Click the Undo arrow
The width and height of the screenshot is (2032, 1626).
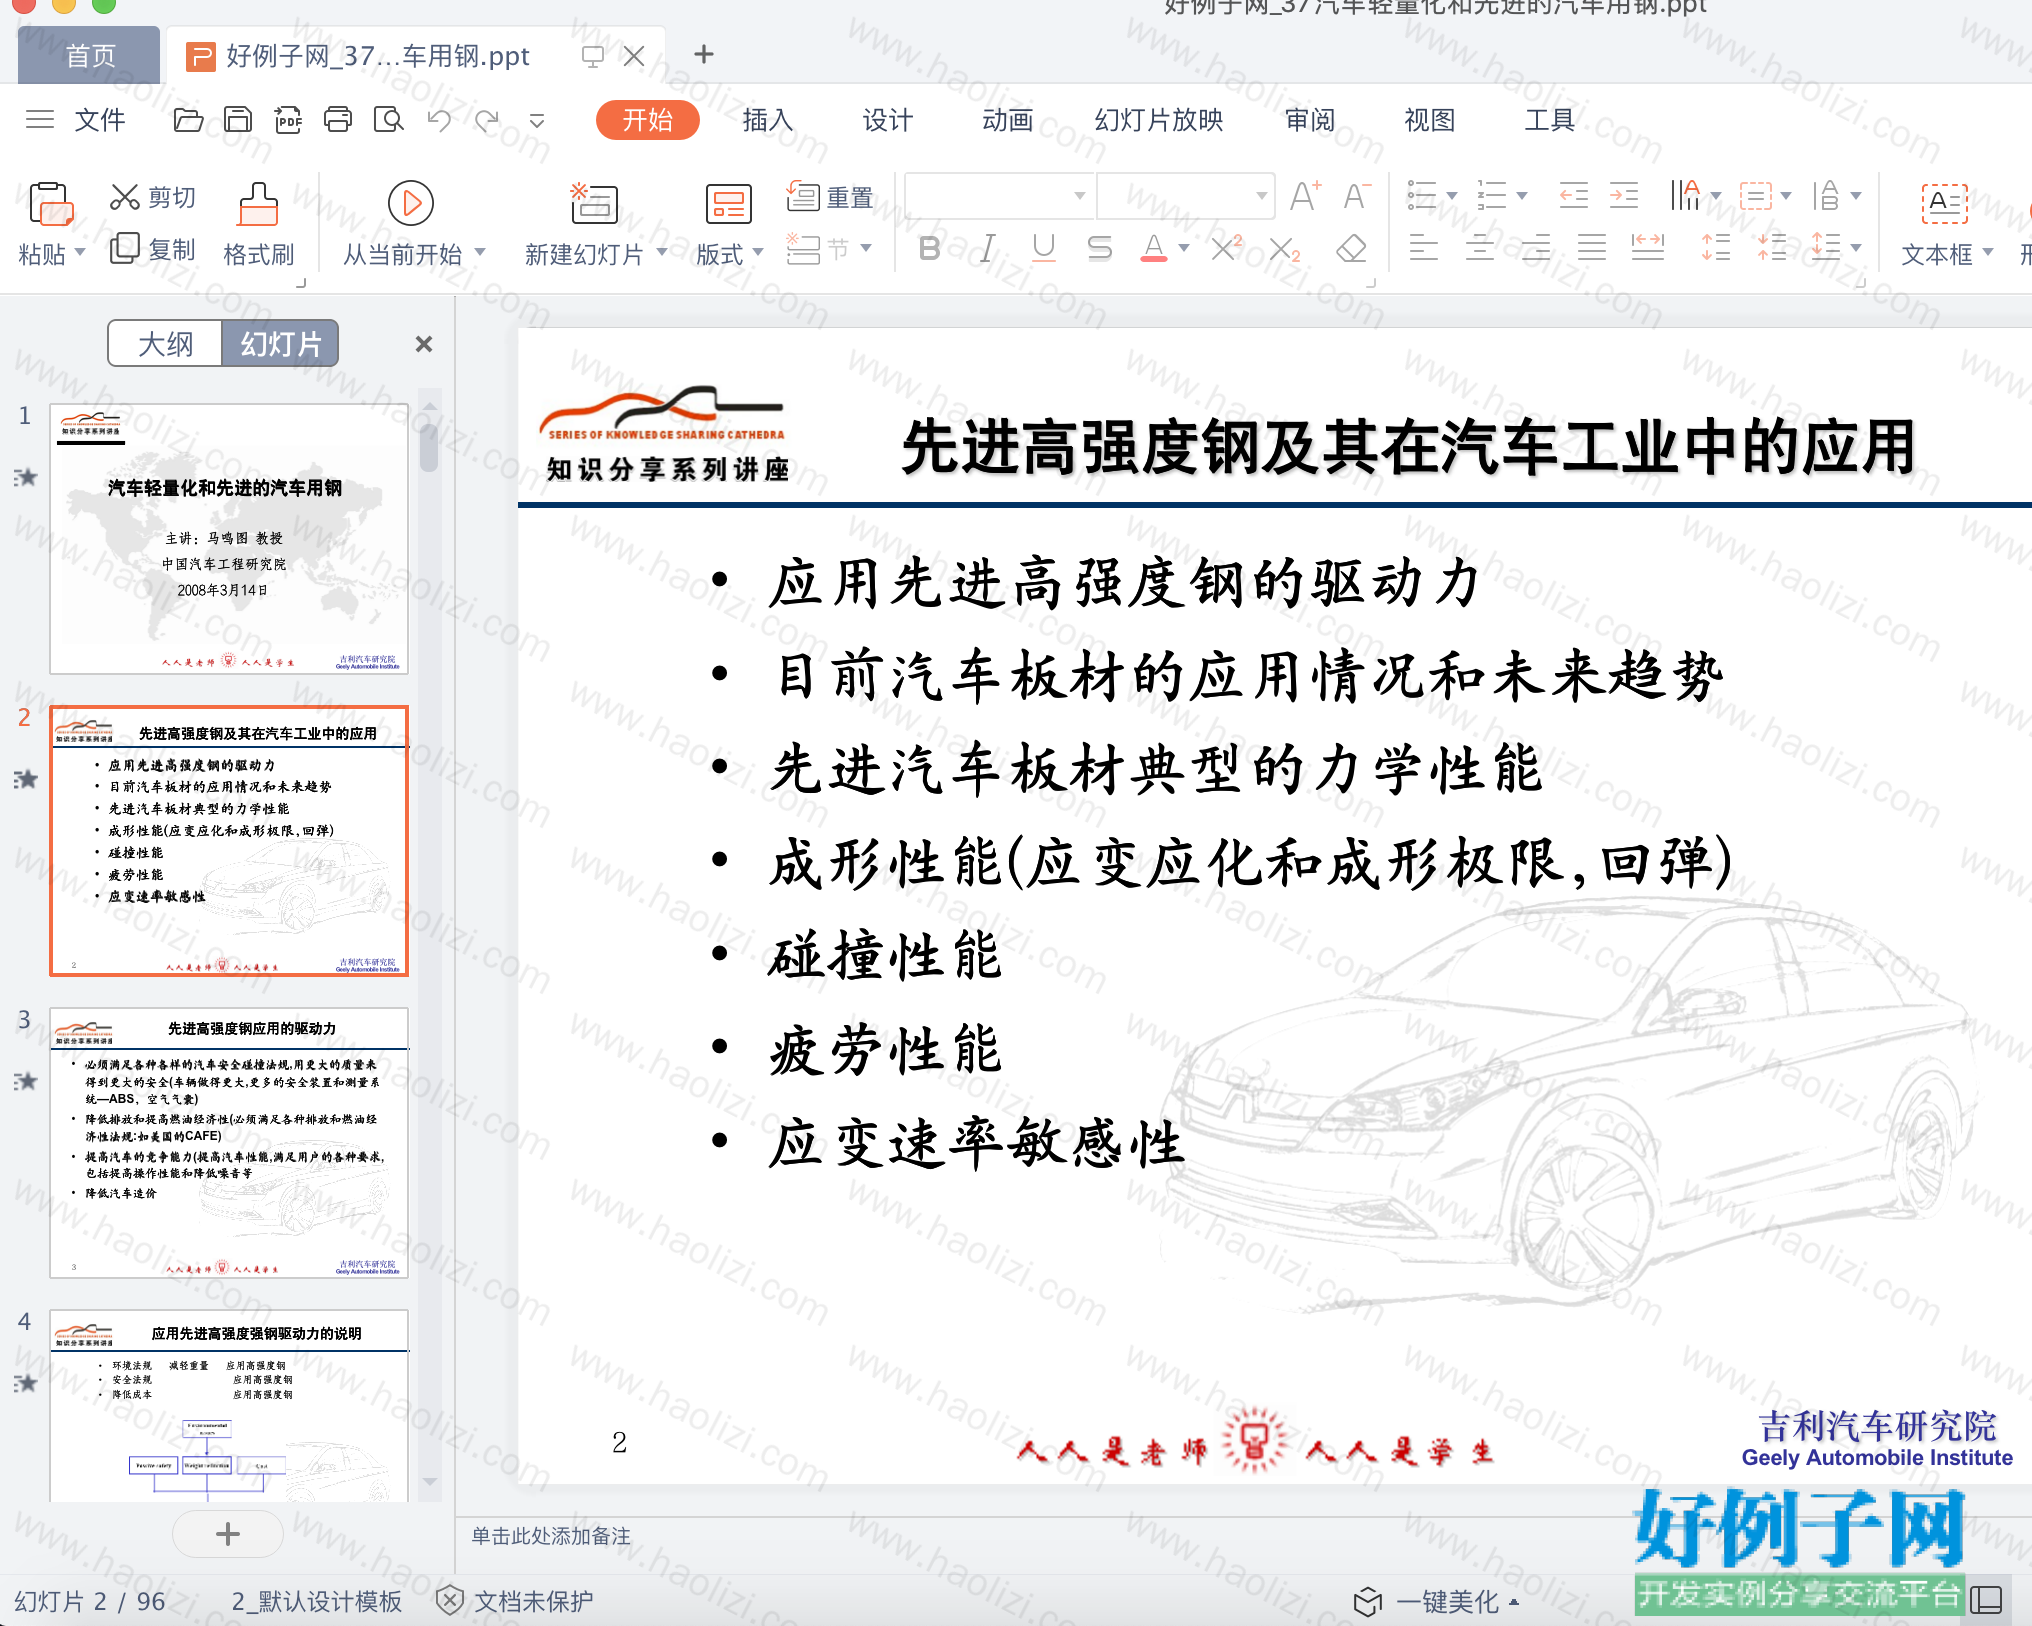point(439,120)
